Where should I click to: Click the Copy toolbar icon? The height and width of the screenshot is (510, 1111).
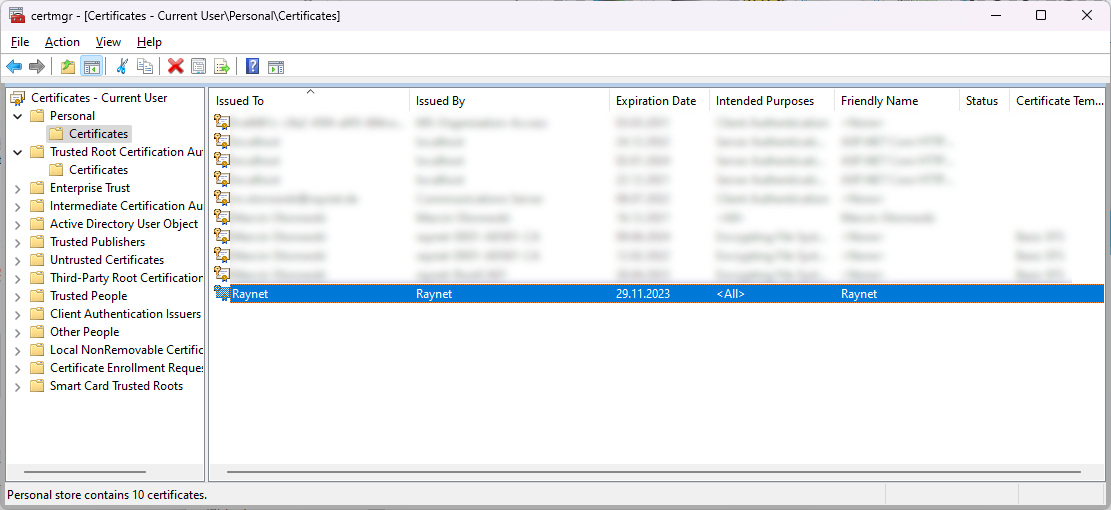click(x=145, y=67)
